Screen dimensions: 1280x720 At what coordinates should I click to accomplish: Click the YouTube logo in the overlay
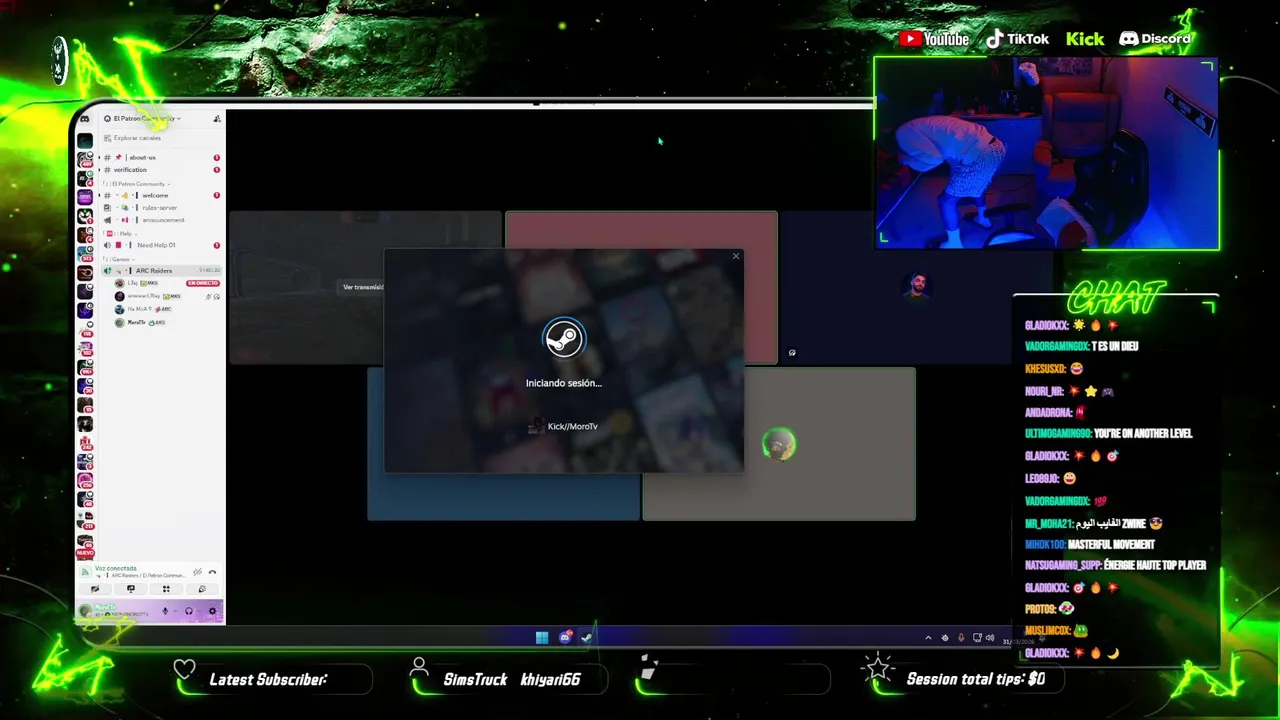click(934, 39)
